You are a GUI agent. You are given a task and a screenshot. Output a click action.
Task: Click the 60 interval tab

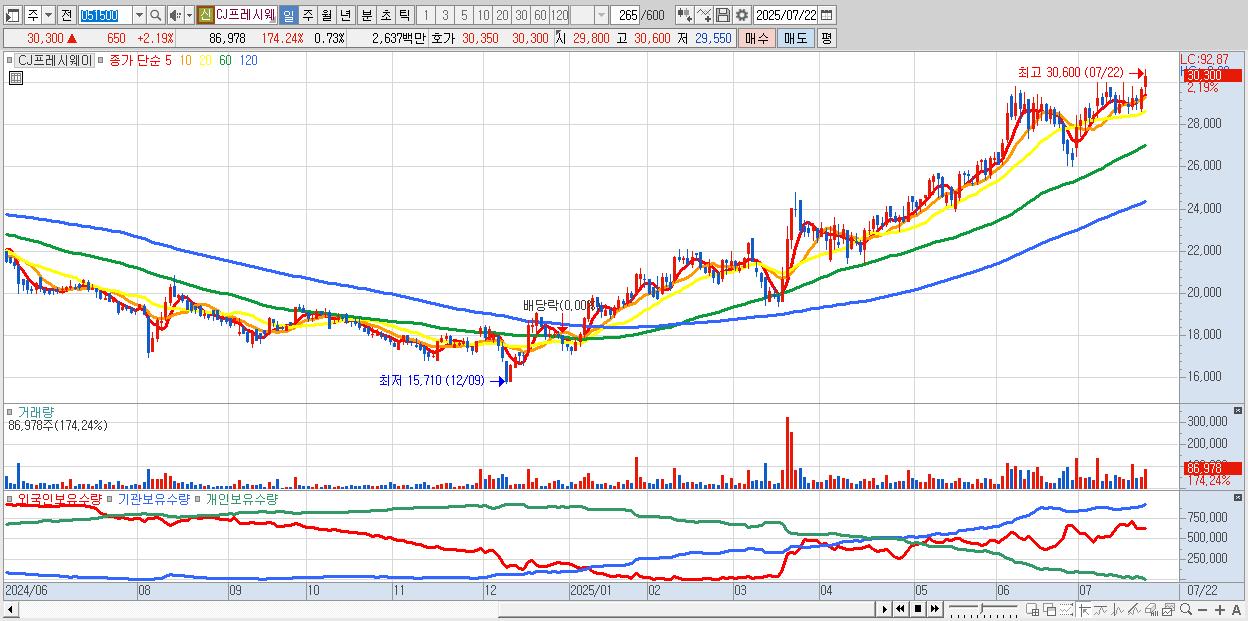coord(540,16)
